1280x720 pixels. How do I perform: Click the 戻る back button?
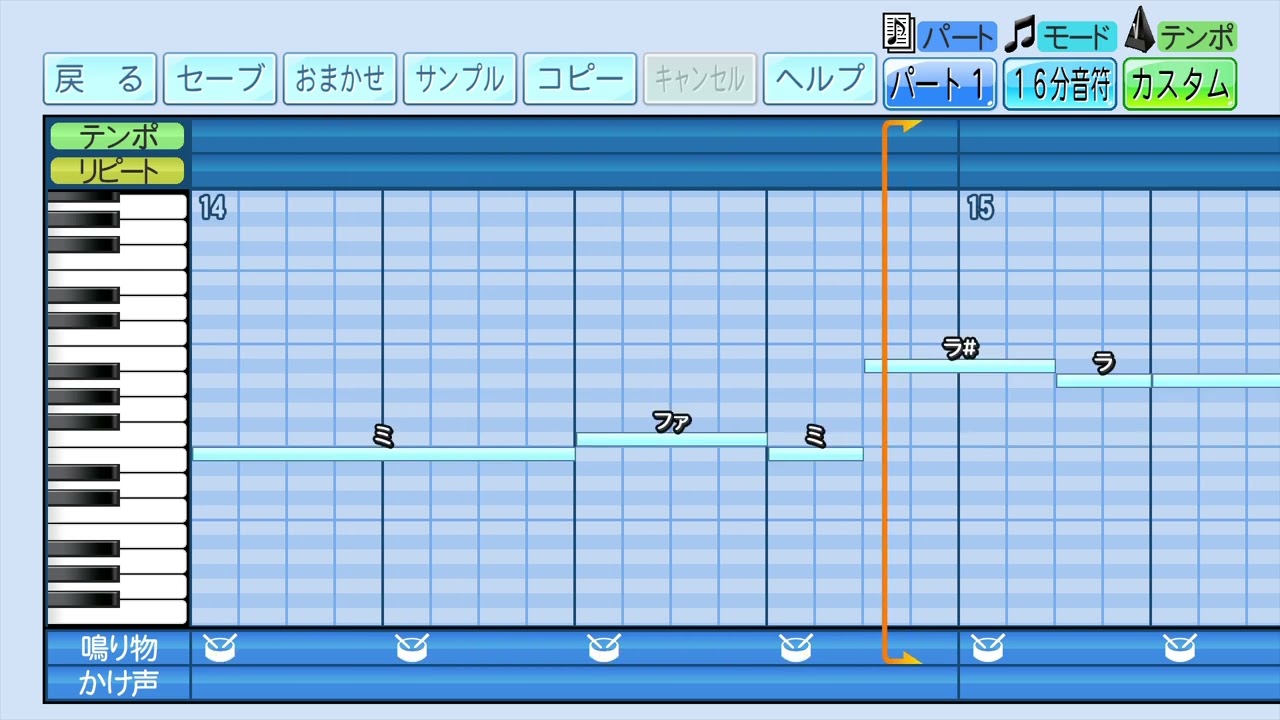[x=100, y=79]
